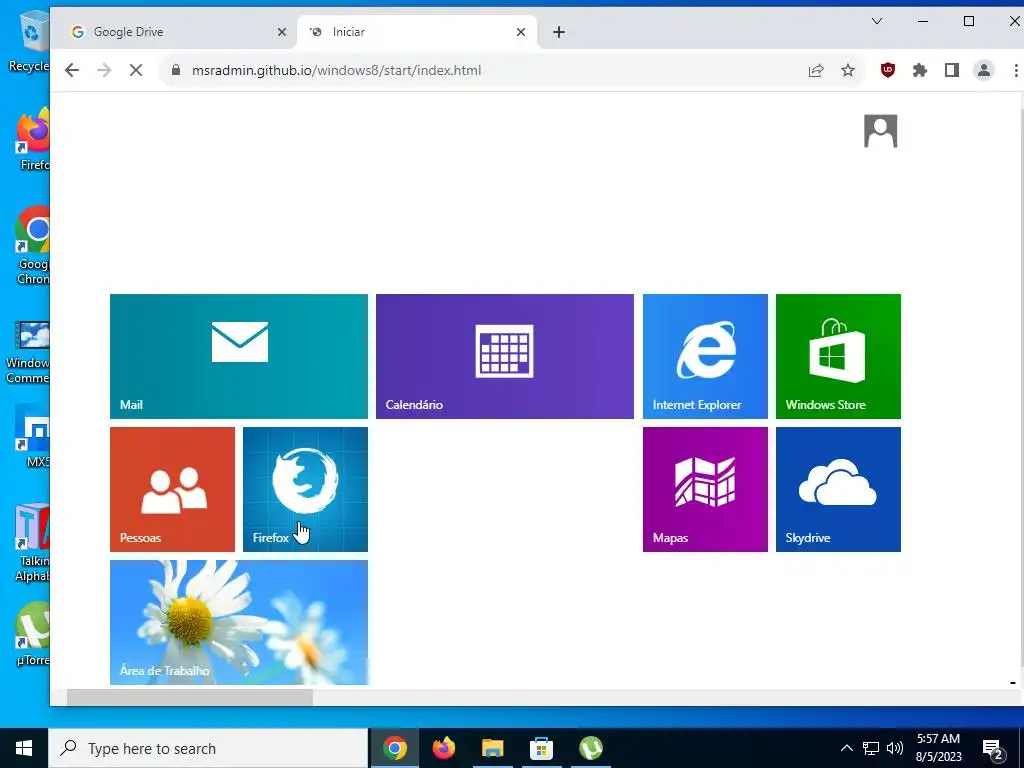Open the tab search dropdown
The image size is (1024, 768).
(877, 22)
